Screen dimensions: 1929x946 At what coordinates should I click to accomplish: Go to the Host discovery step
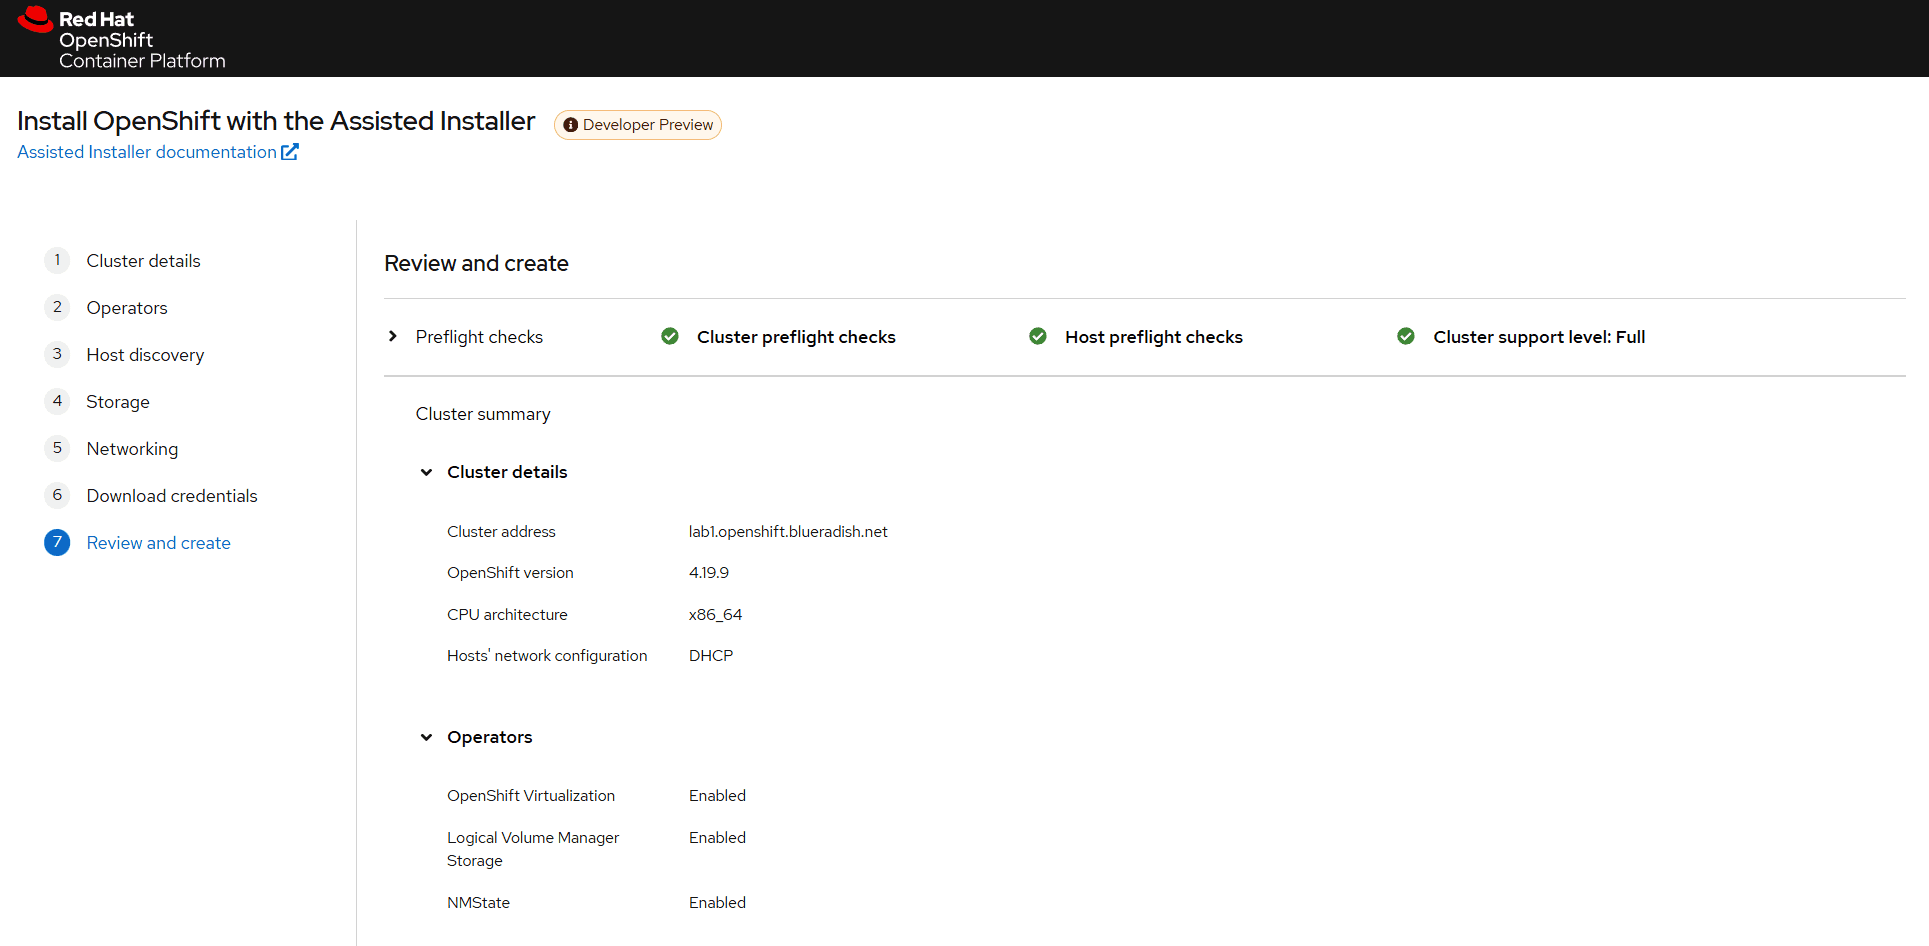pyautogui.click(x=145, y=355)
